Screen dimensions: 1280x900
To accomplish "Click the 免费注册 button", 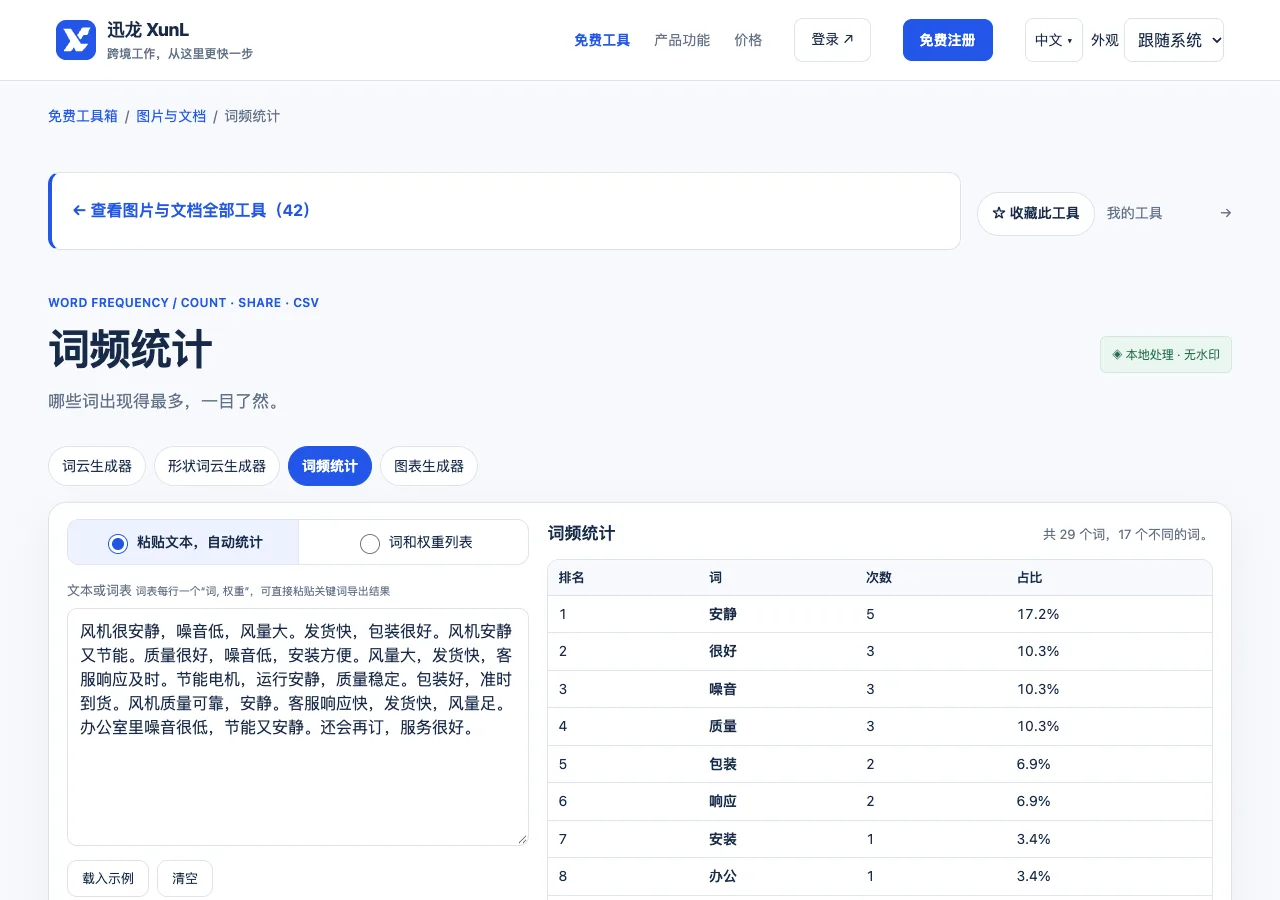I will pyautogui.click(x=947, y=40).
